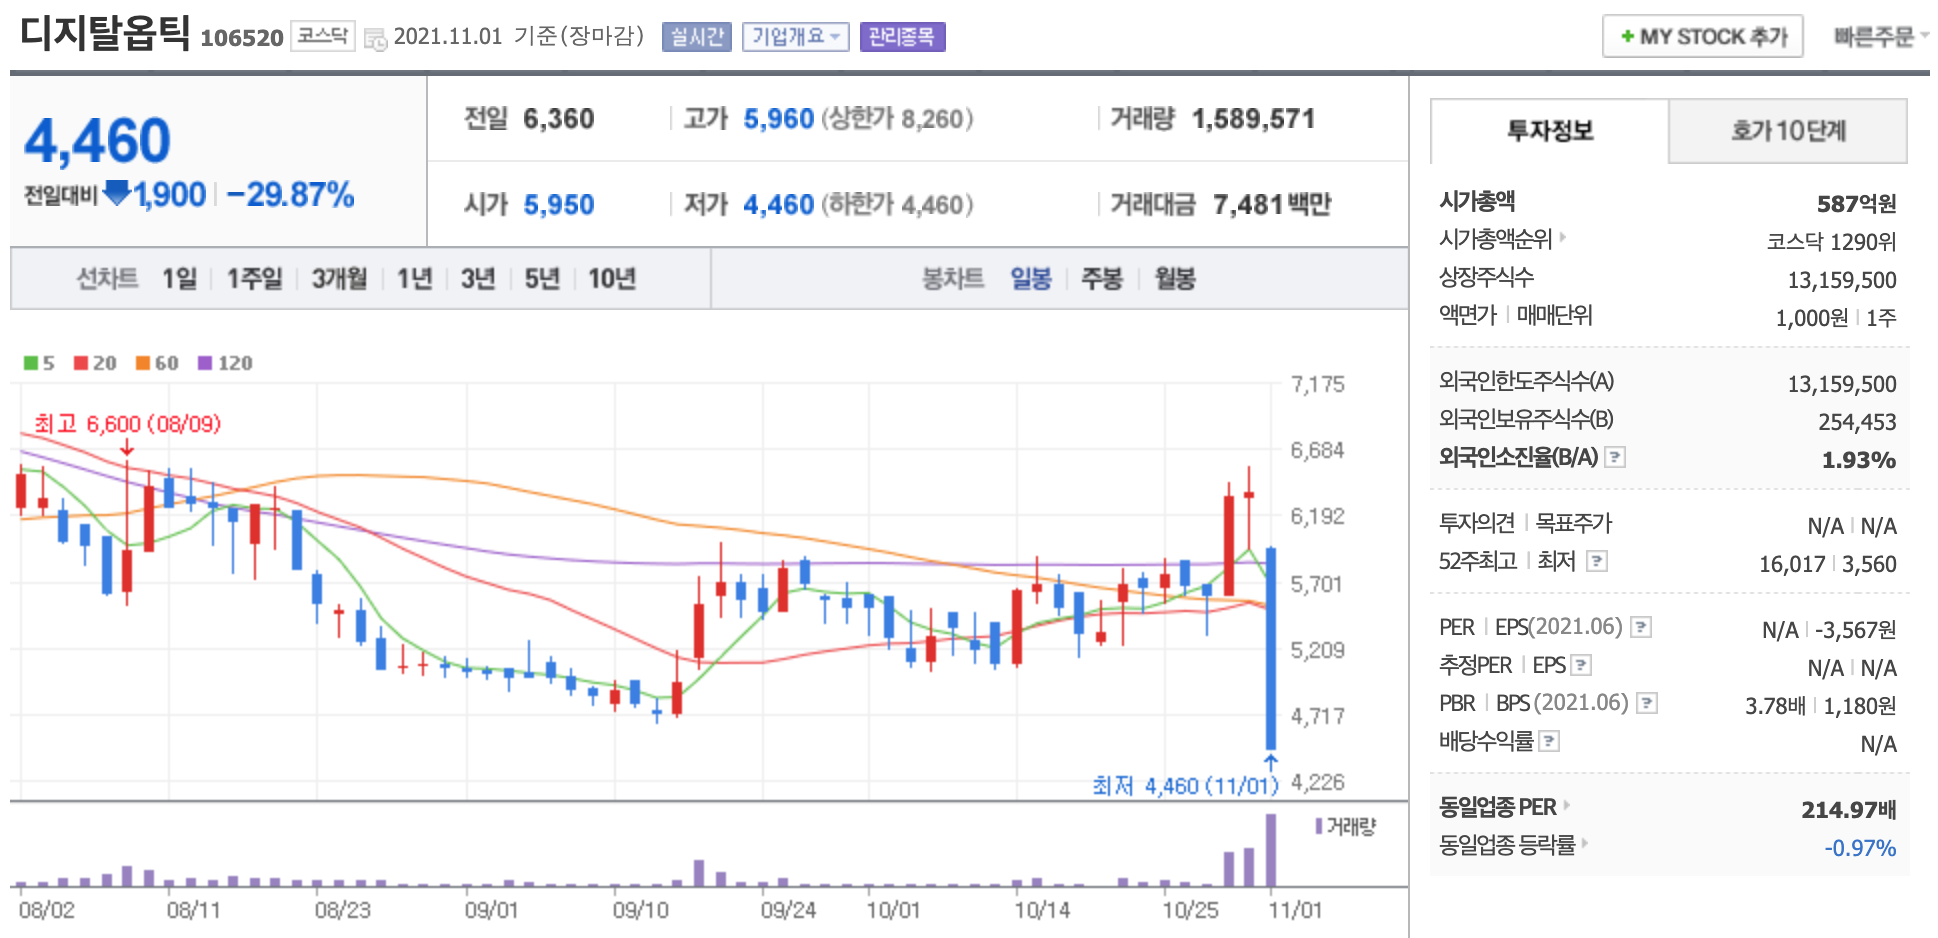Open the help icon beside EPS(2021.06)
1938x938 pixels.
tap(1641, 627)
